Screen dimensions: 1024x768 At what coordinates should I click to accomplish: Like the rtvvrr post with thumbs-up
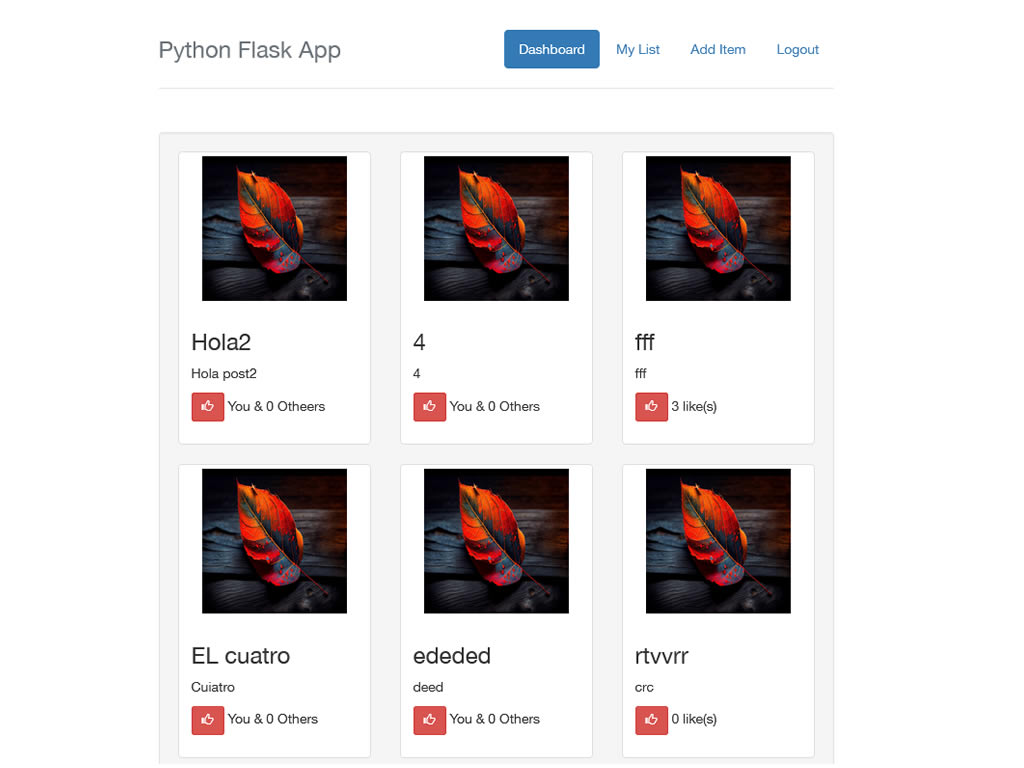(651, 720)
